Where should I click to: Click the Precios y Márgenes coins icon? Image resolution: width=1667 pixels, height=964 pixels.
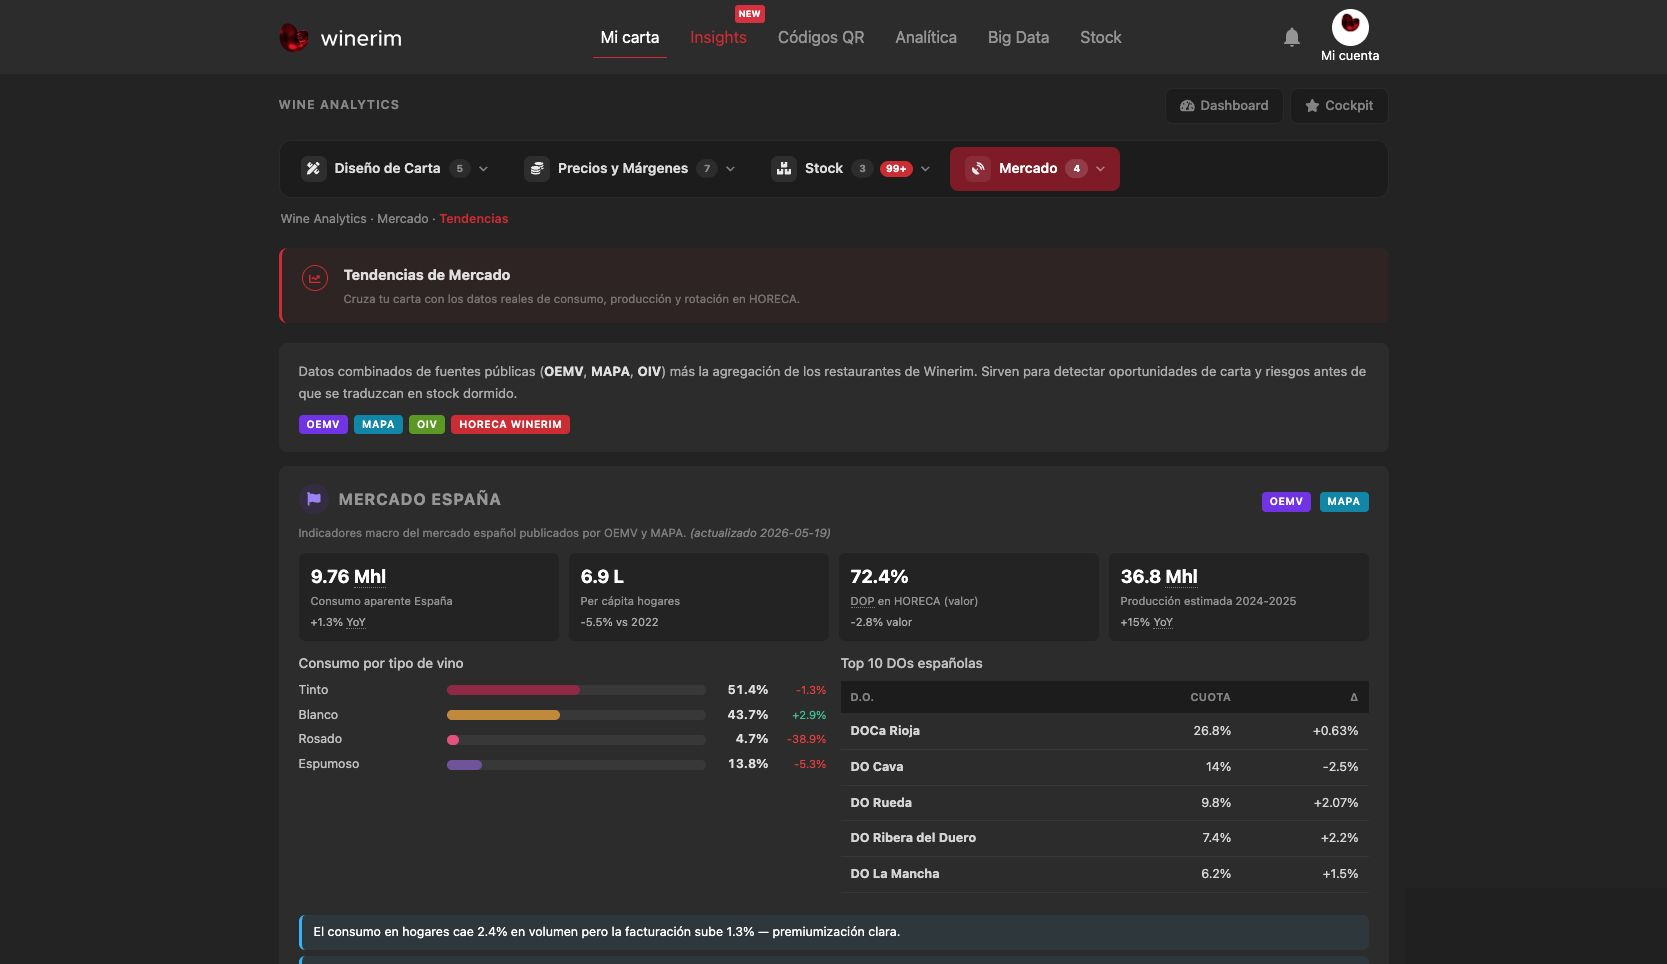click(537, 168)
